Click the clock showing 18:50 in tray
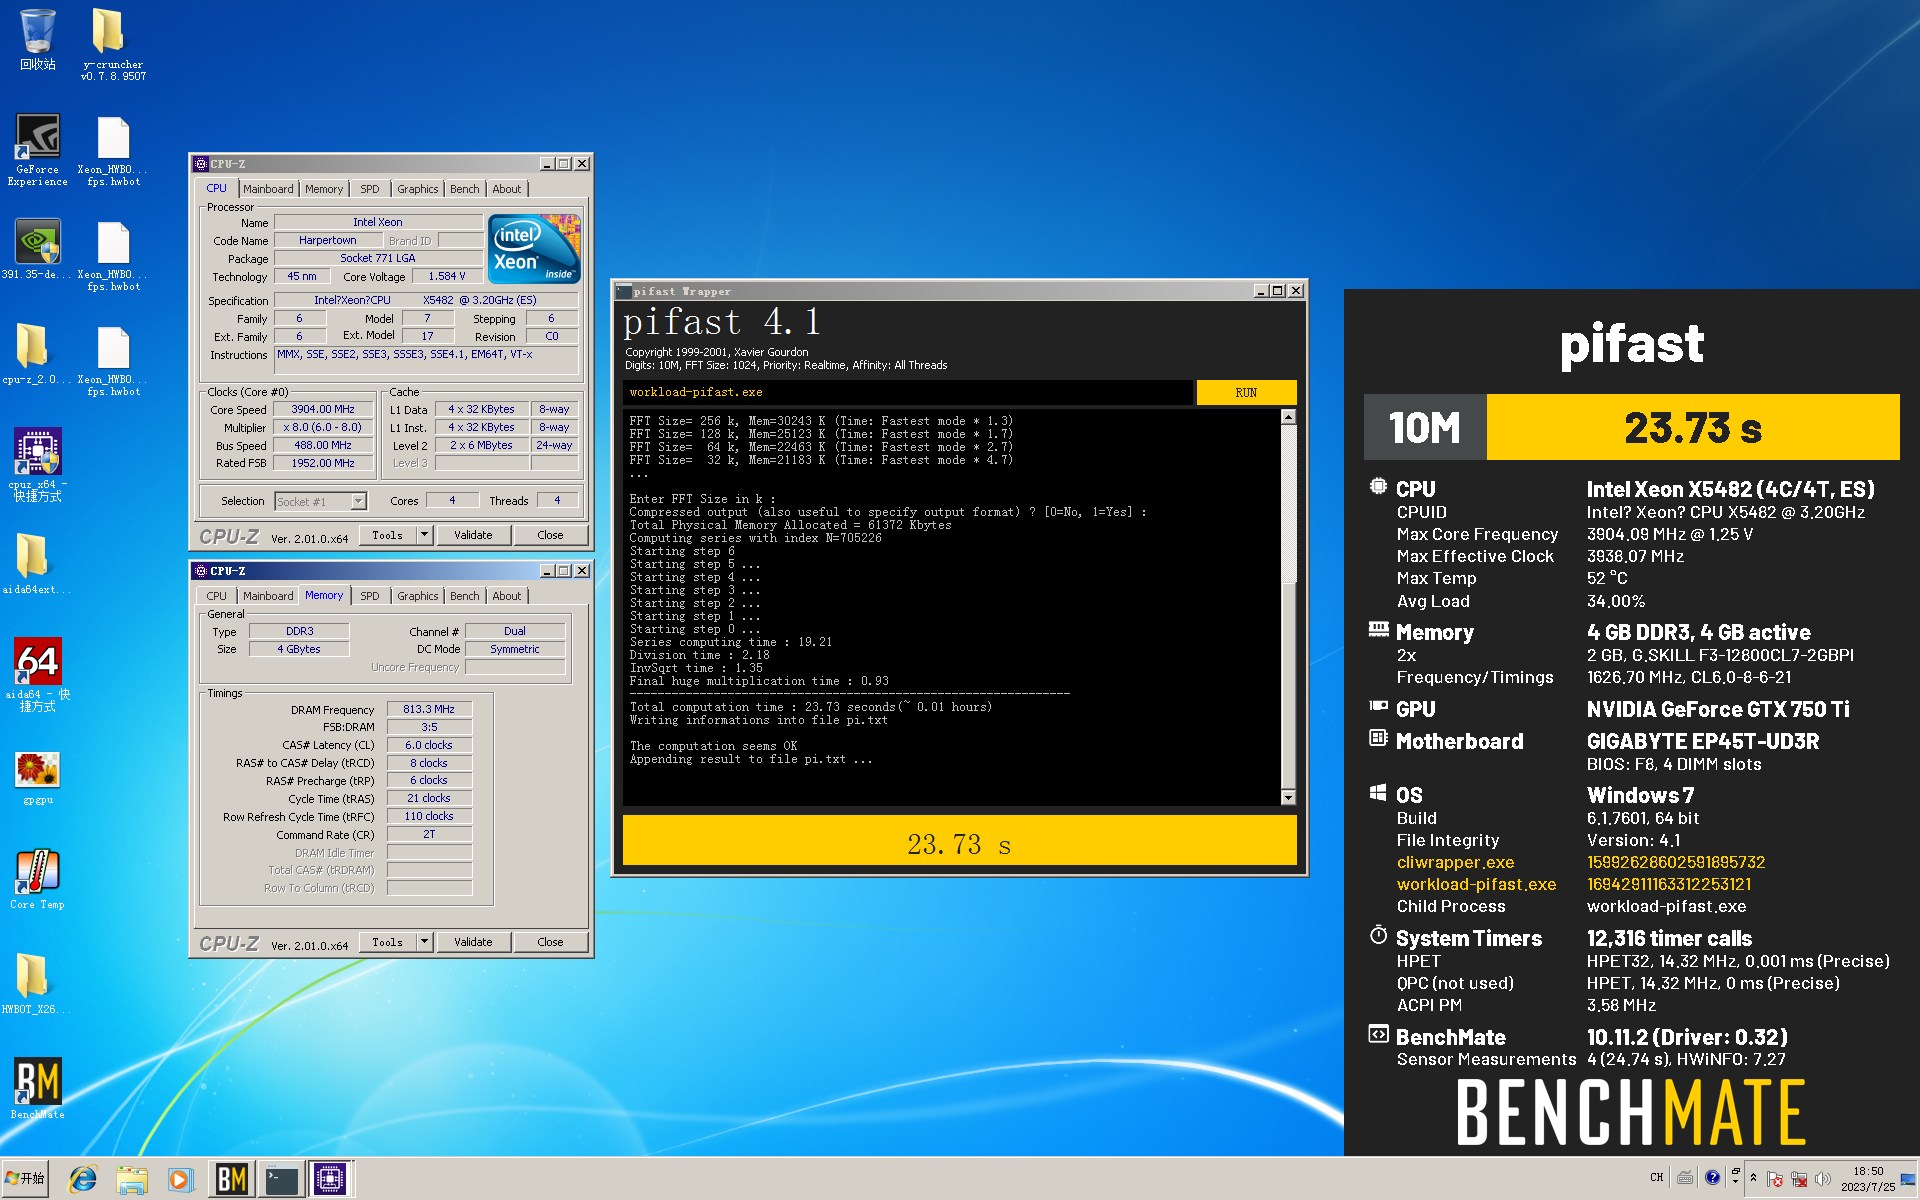The image size is (1920, 1200). [x=1868, y=1179]
